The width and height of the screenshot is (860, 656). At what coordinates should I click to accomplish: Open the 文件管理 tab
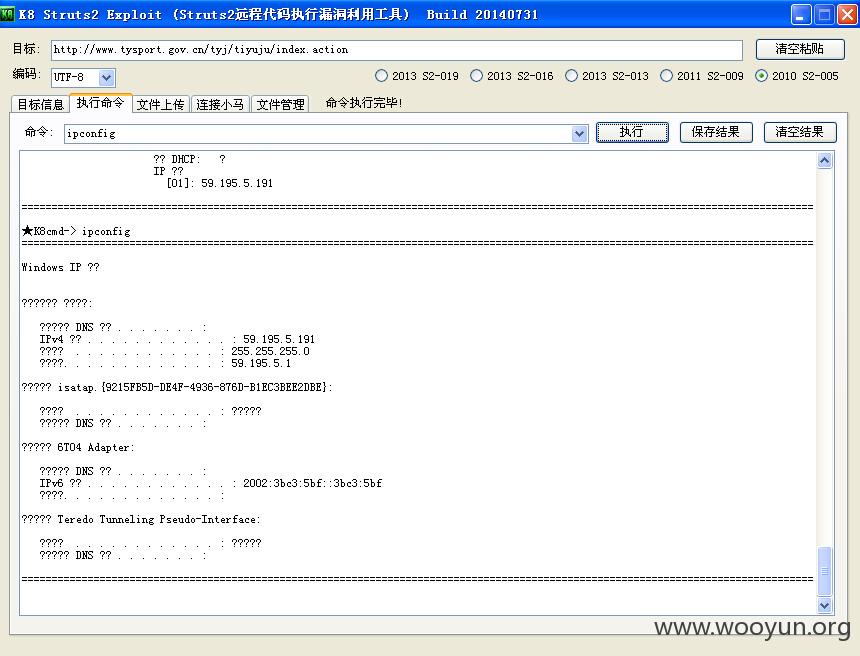point(280,104)
